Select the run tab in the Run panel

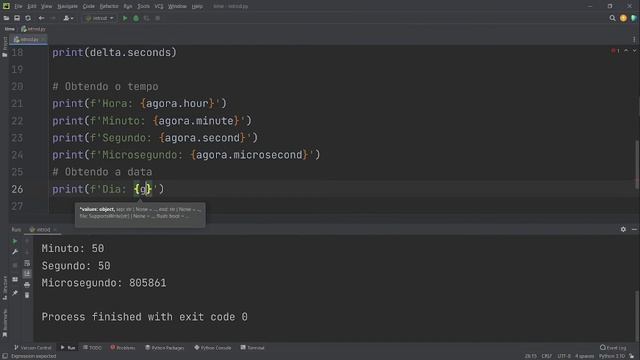point(42,230)
